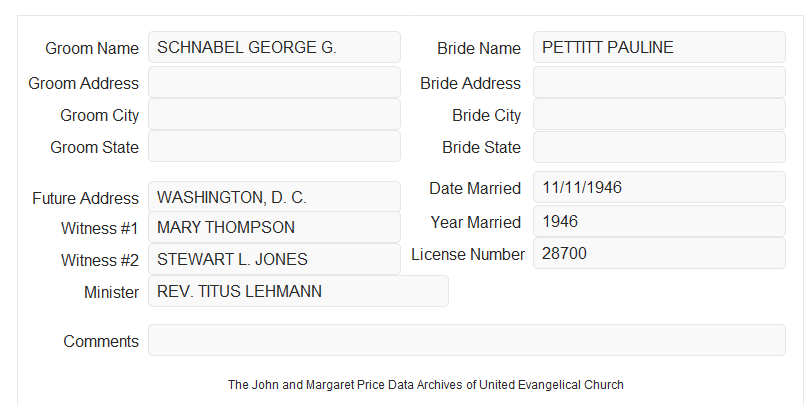Select the Groom City input box
Screen dimensions: 805x405
point(274,114)
